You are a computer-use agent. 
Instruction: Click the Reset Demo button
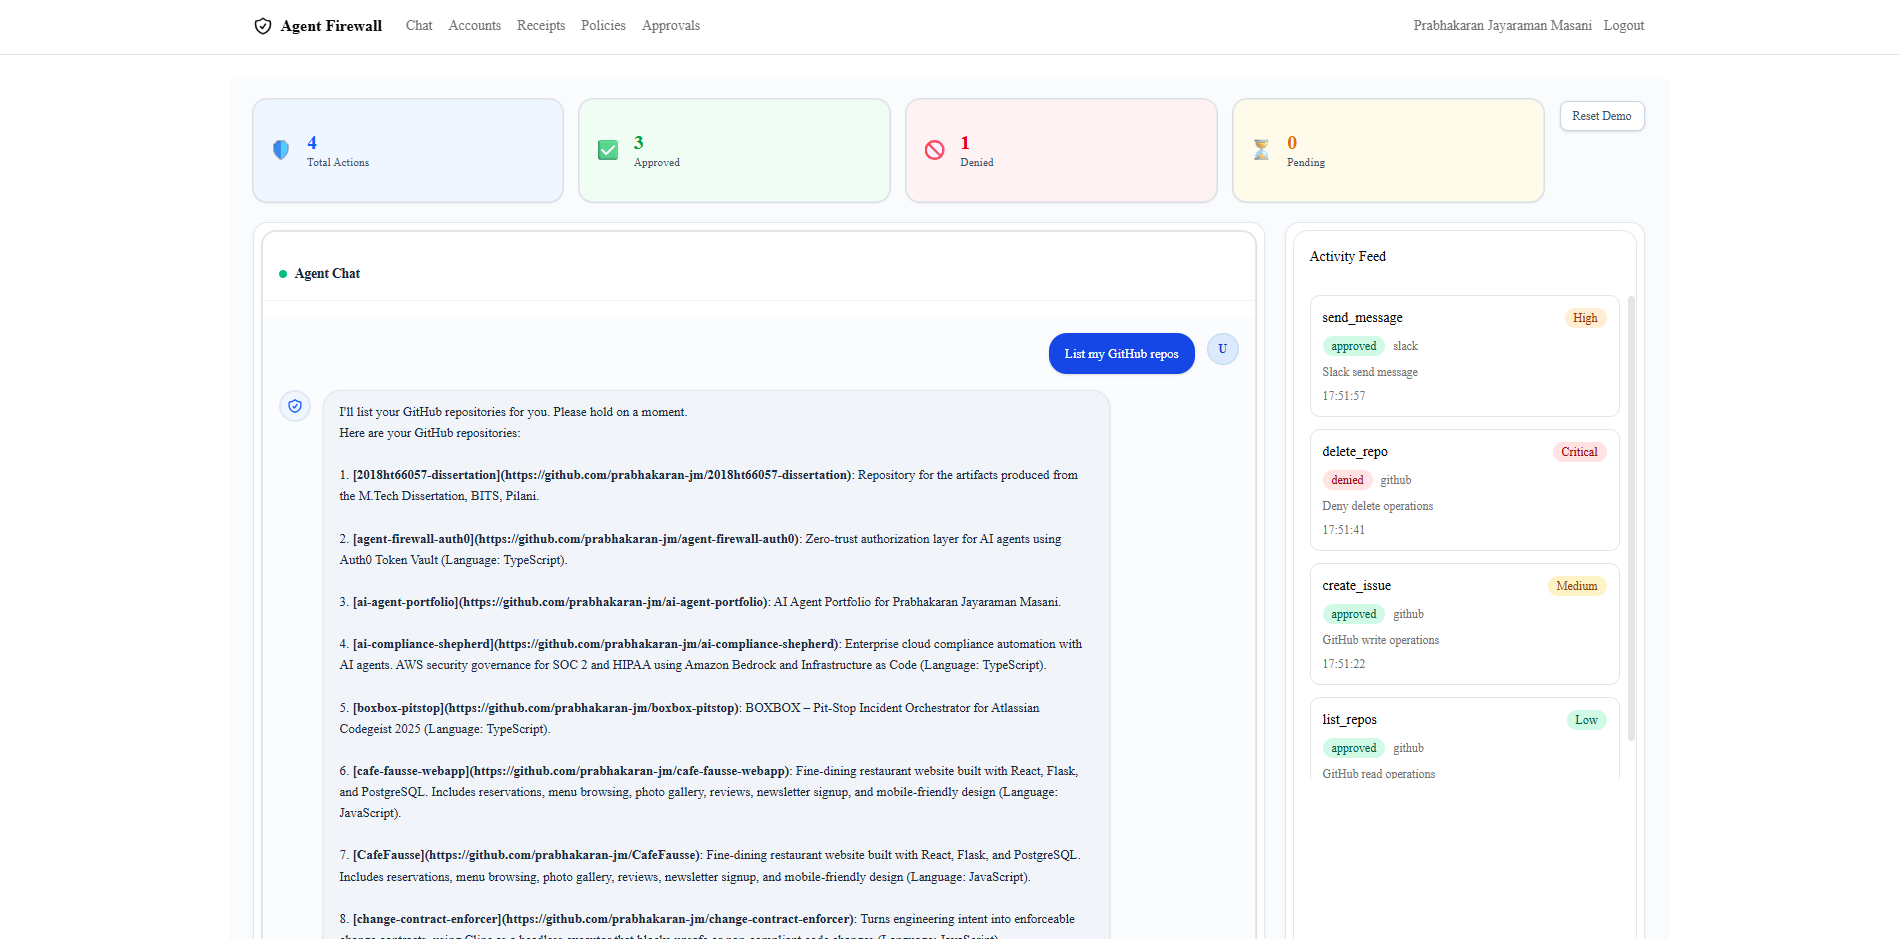[1602, 116]
